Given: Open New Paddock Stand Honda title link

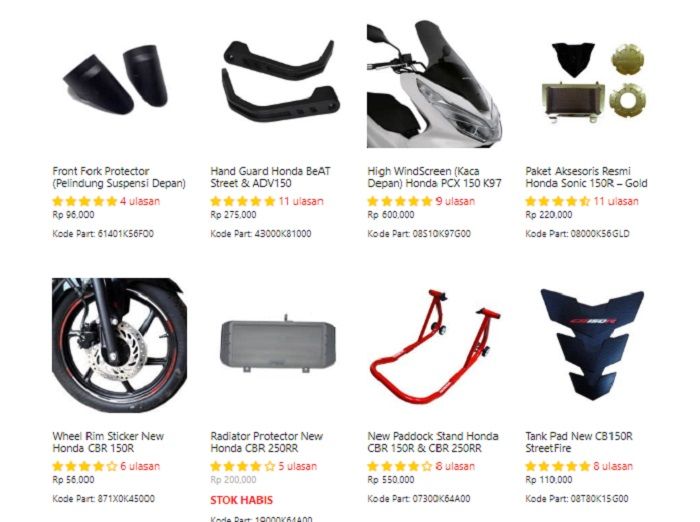Looking at the screenshot, I should 433,442.
